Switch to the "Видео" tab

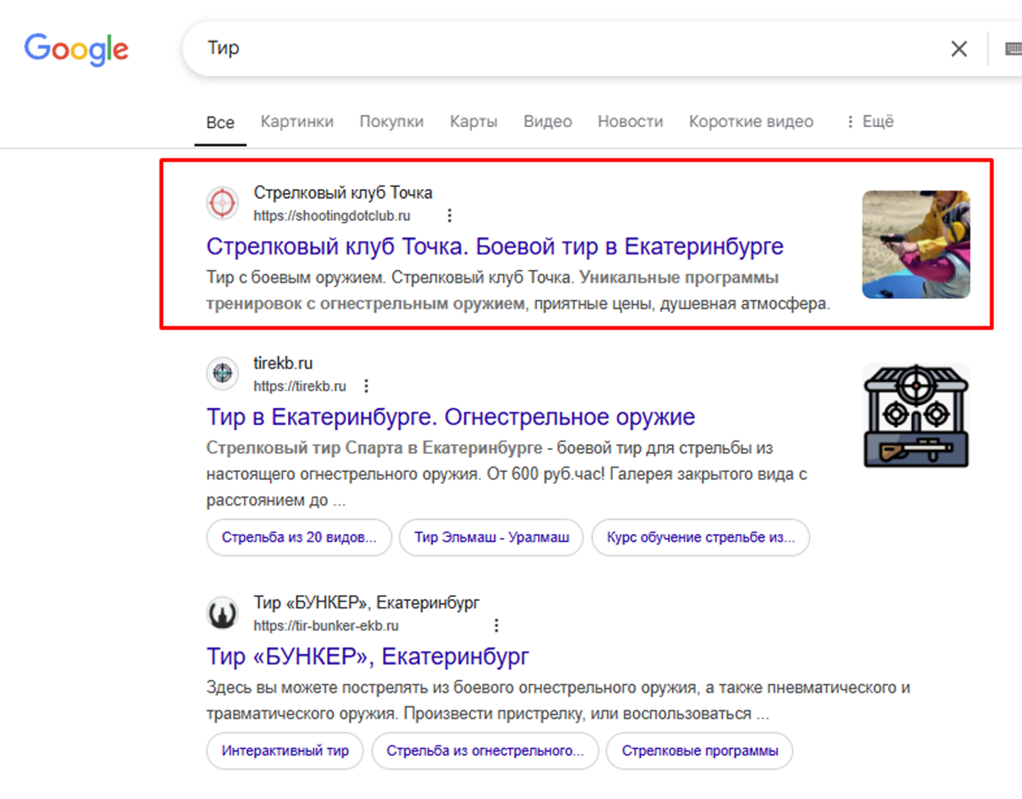coord(548,122)
